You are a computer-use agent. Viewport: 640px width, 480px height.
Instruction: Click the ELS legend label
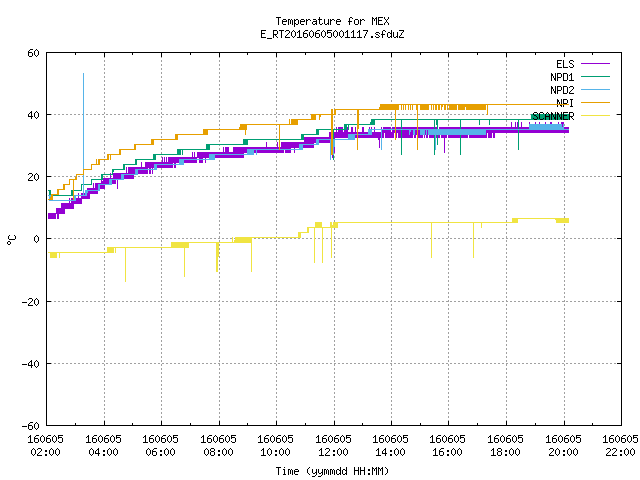pos(565,64)
